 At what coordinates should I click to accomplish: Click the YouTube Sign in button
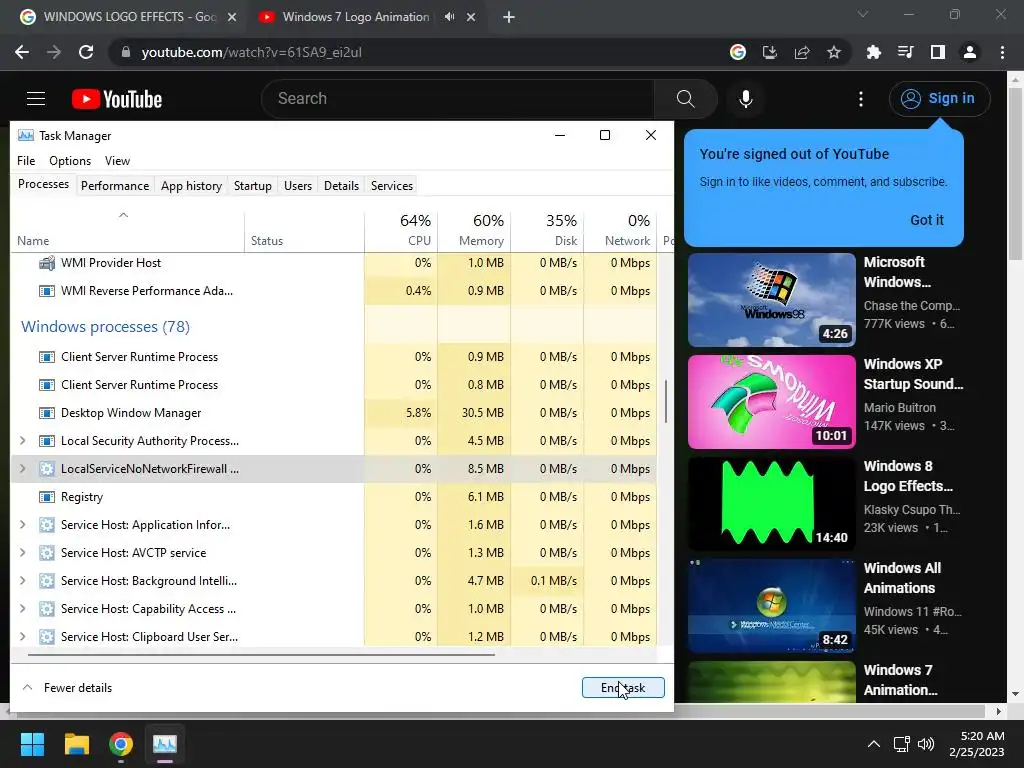click(939, 99)
